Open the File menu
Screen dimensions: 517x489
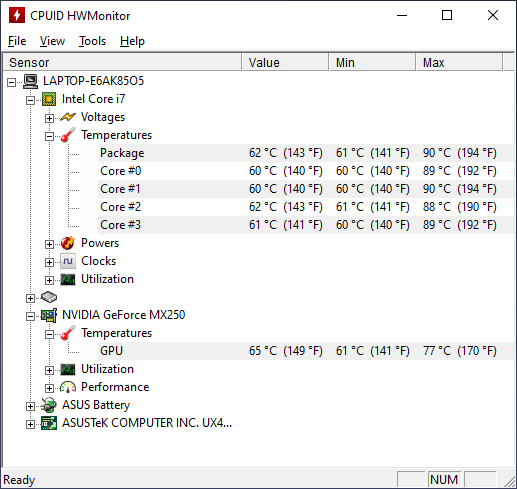pyautogui.click(x=17, y=41)
